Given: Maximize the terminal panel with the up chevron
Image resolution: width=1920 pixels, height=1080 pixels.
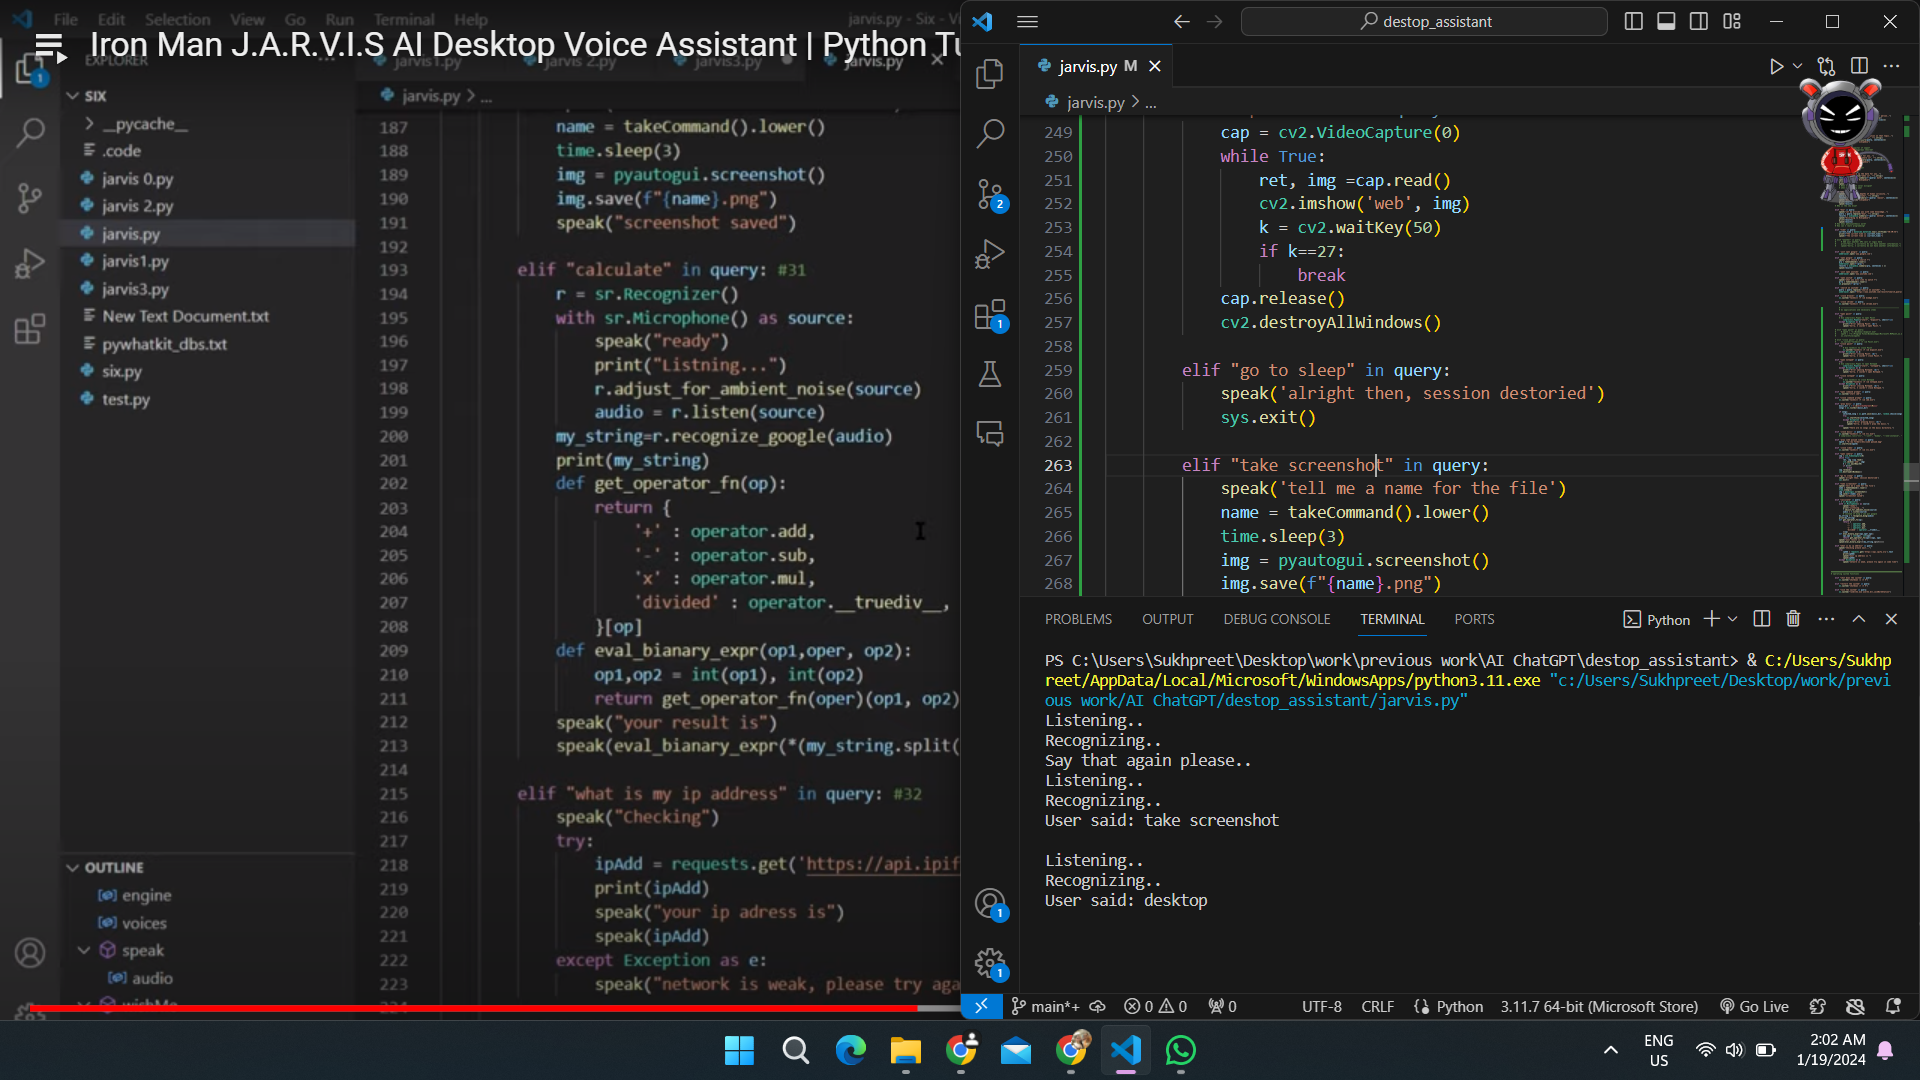Looking at the screenshot, I should (1859, 619).
